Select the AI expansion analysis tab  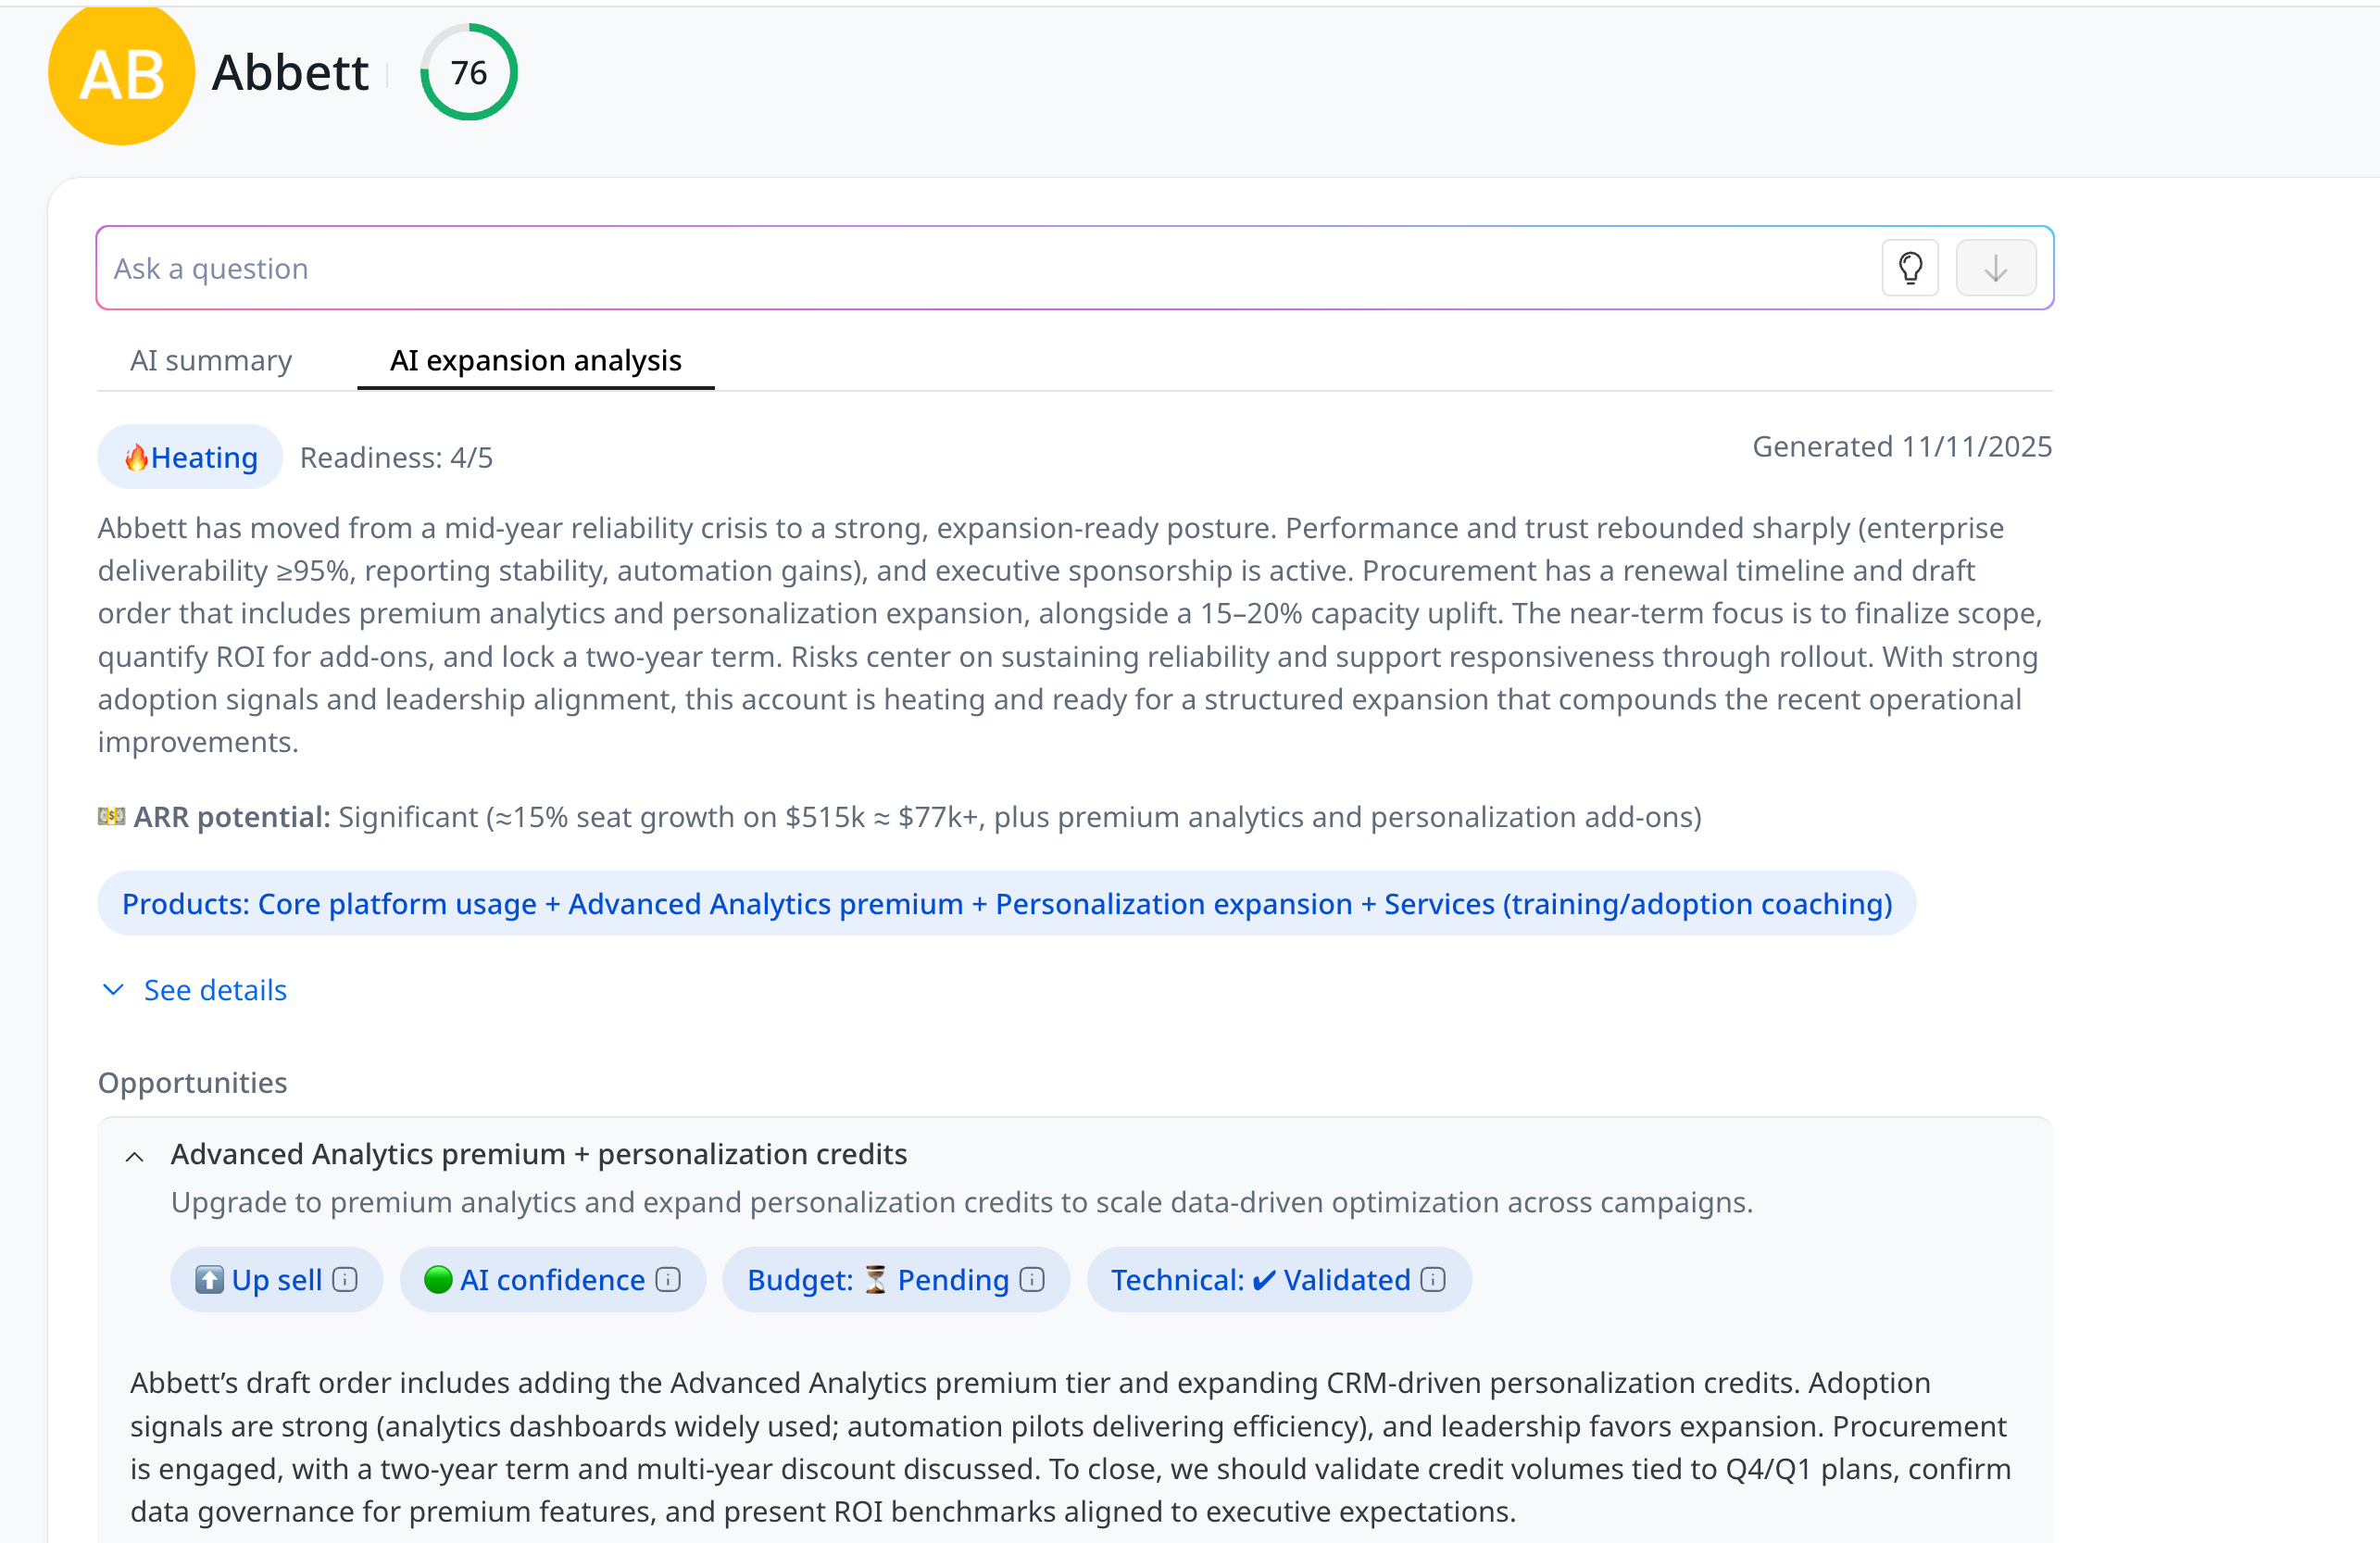535,360
